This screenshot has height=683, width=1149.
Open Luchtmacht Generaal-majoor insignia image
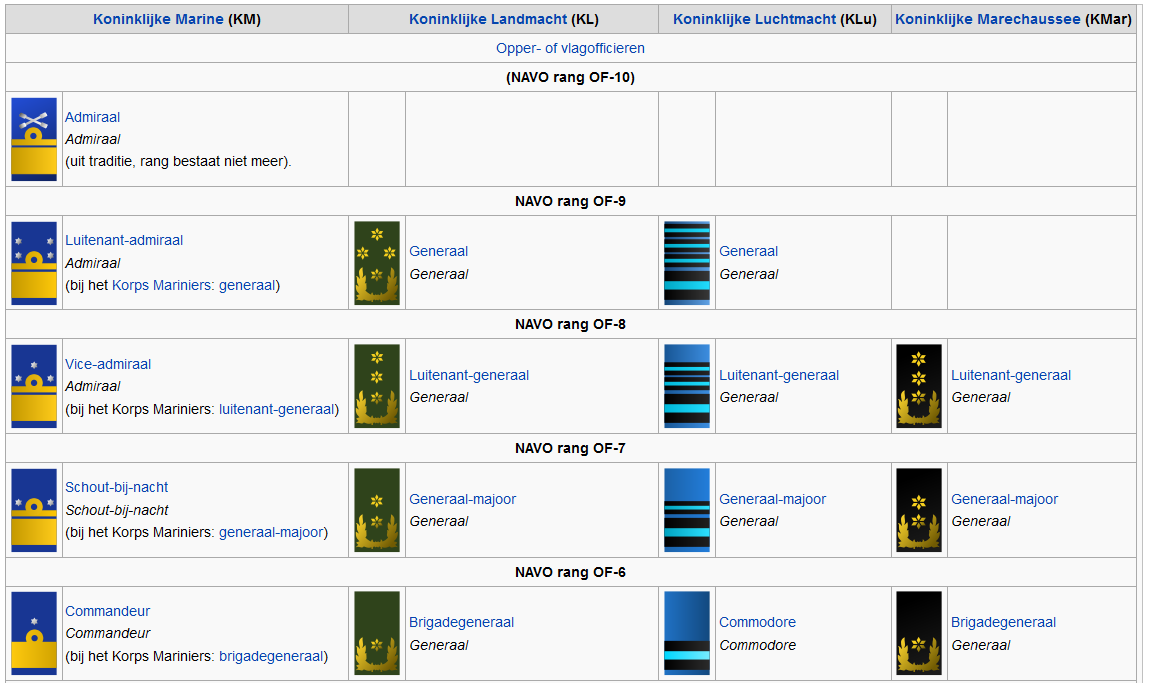click(687, 510)
